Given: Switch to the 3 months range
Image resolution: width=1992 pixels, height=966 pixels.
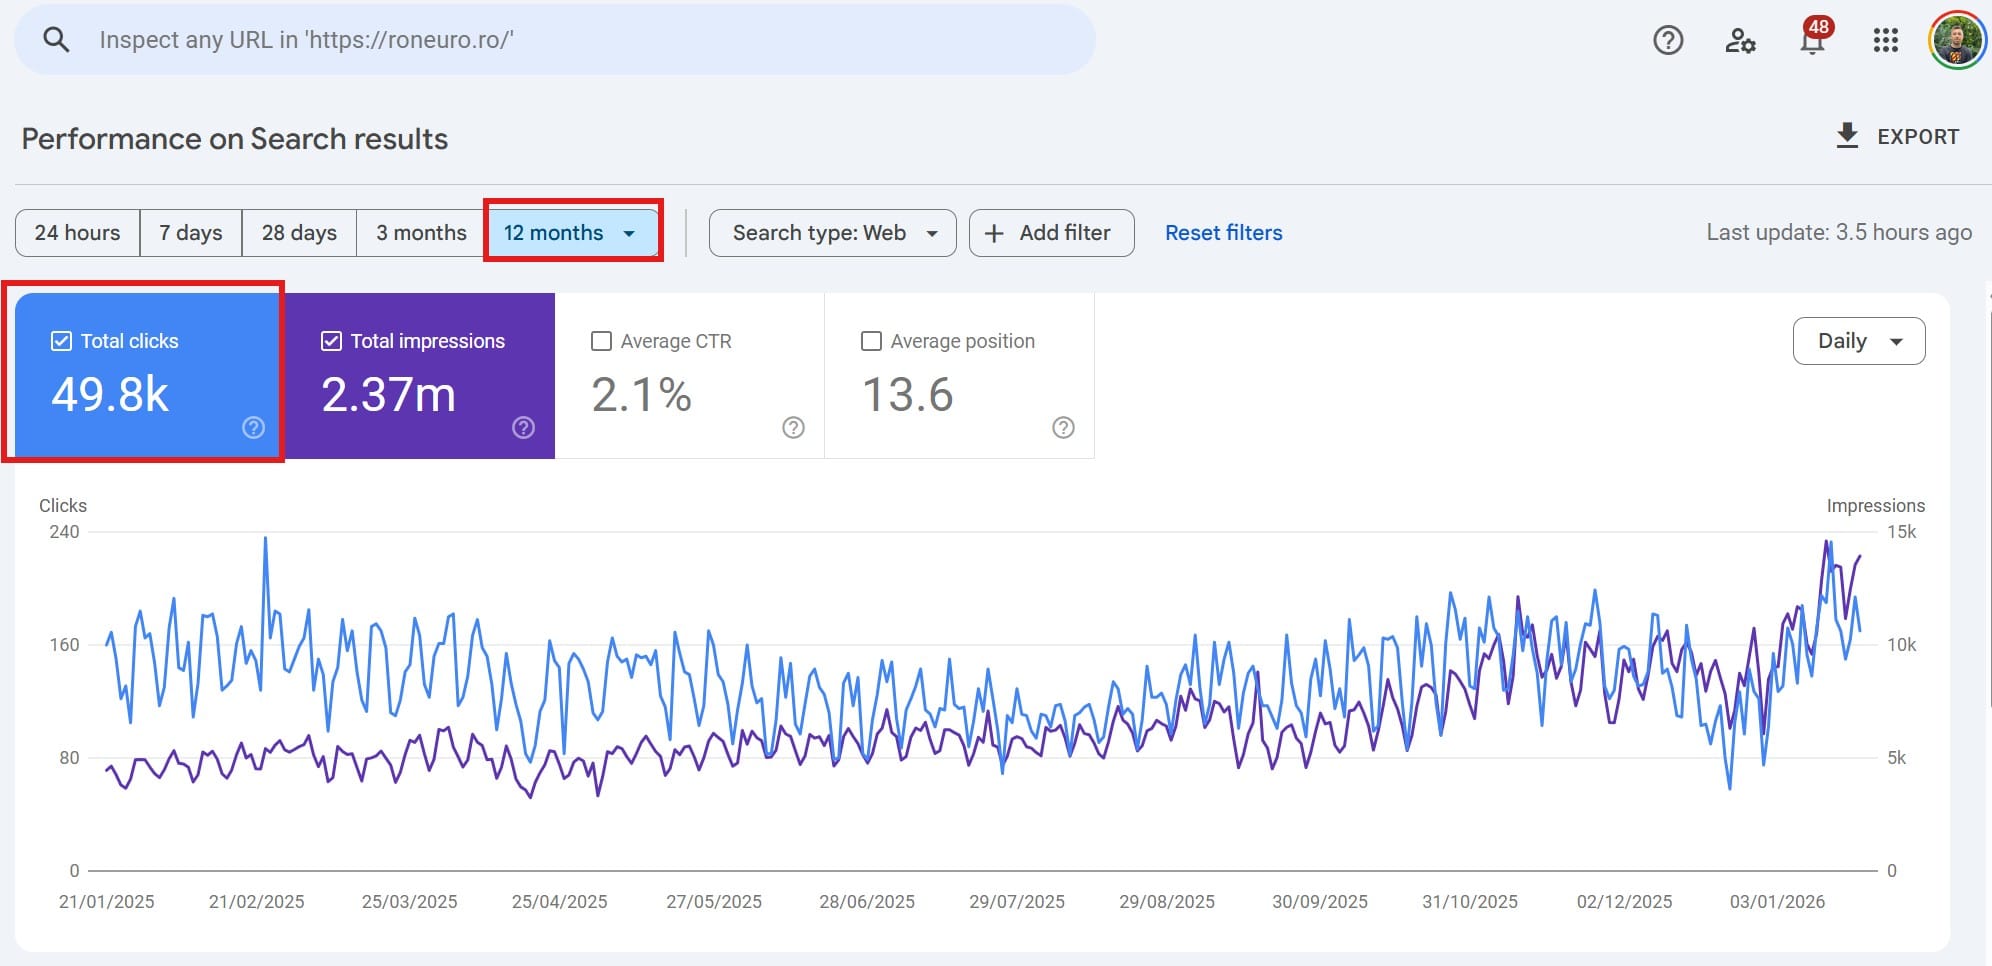Looking at the screenshot, I should 421,233.
